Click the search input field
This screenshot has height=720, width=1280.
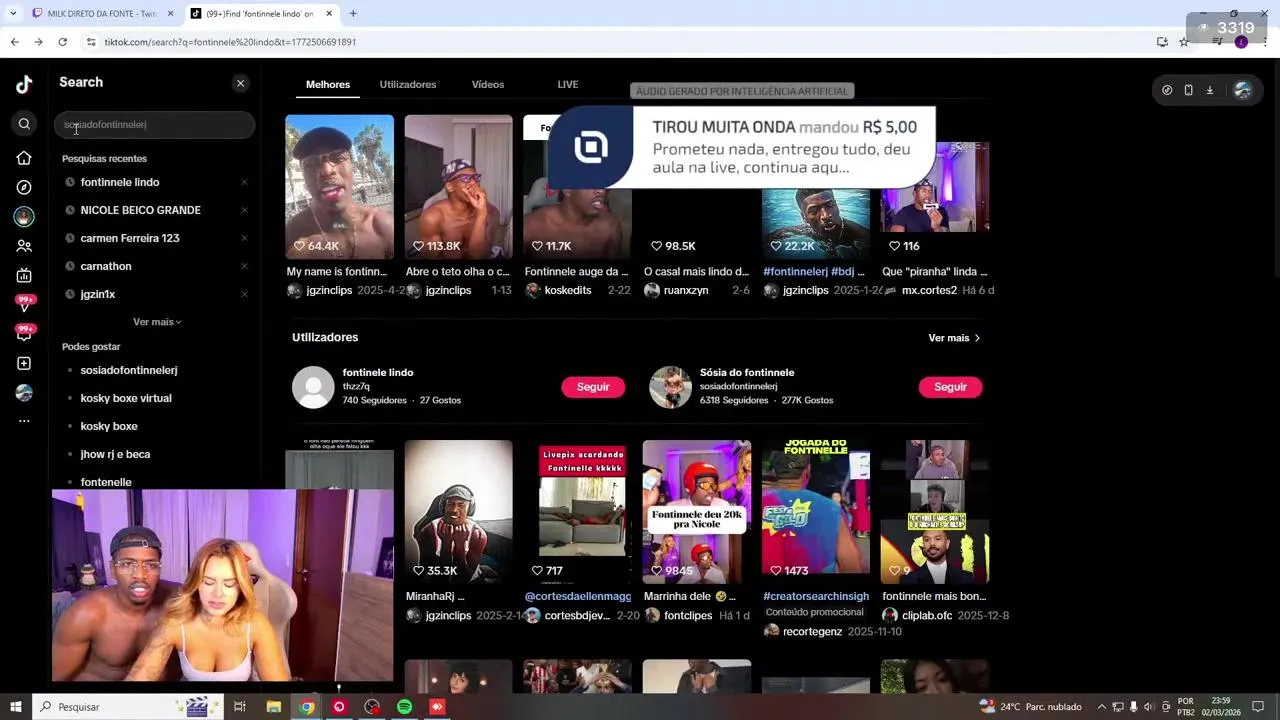click(x=154, y=125)
